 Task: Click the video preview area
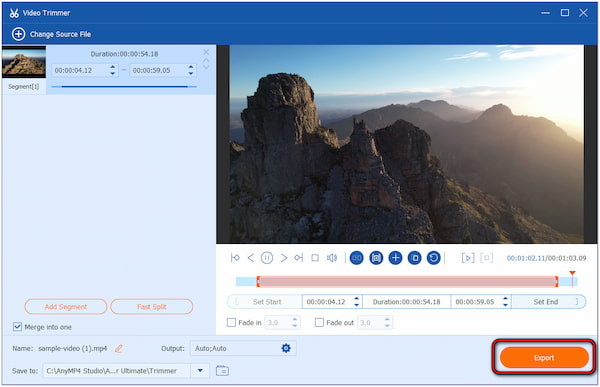(x=407, y=144)
